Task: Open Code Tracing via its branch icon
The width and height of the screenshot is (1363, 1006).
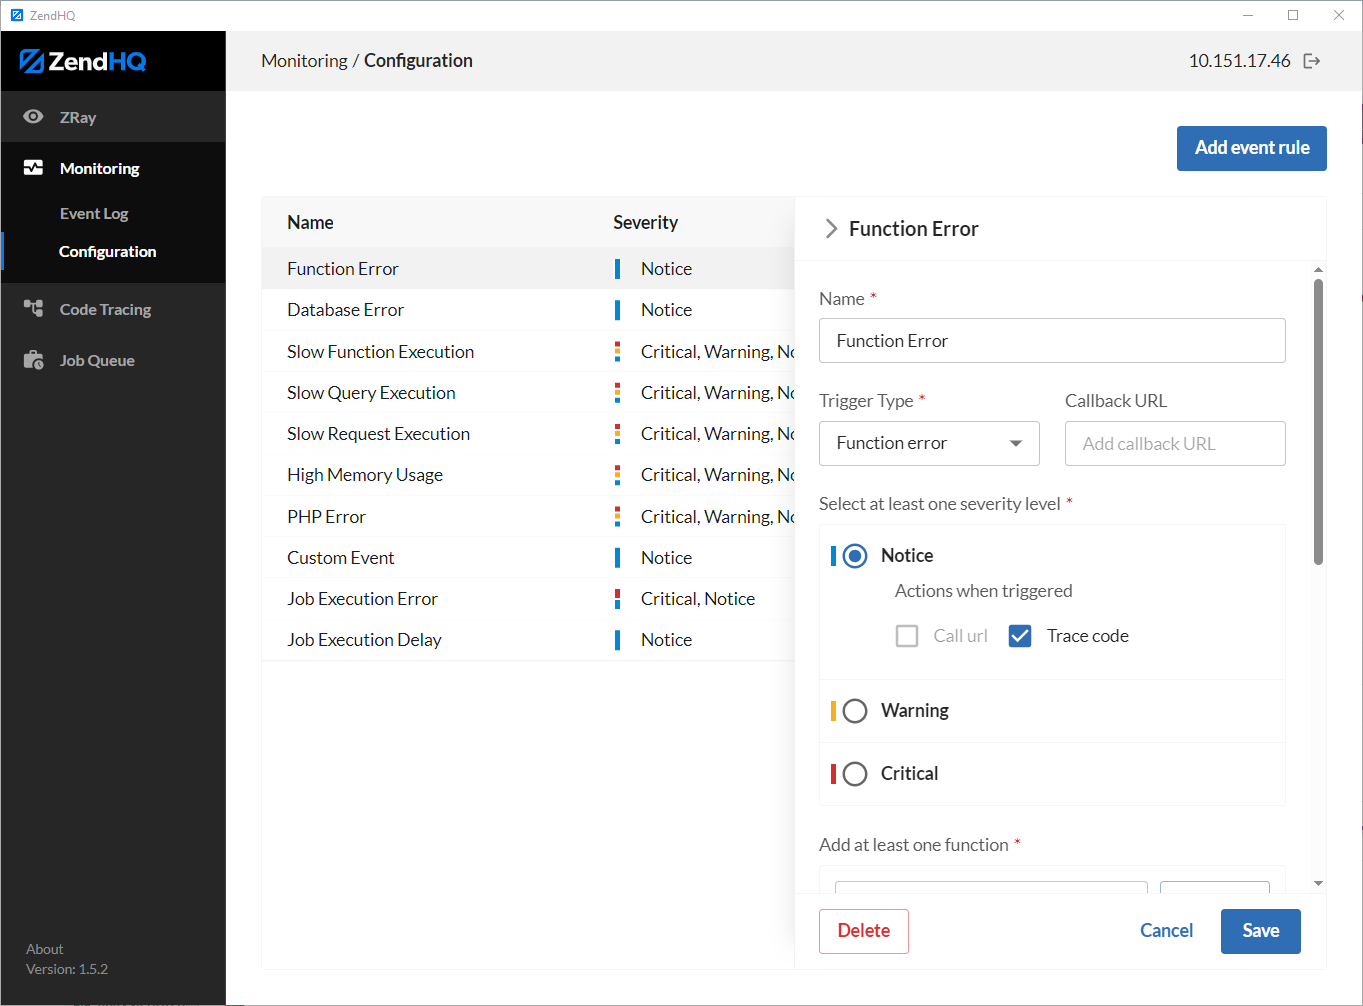Action: click(x=33, y=309)
